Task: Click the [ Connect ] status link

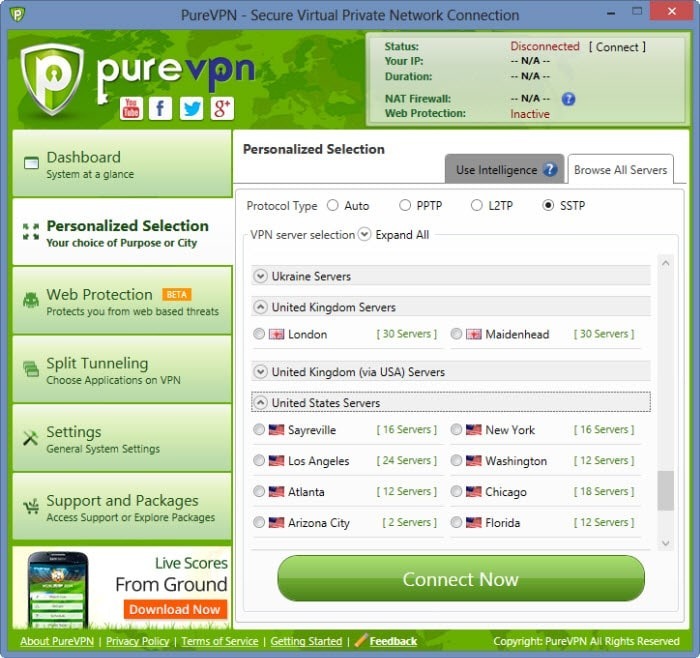Action: pyautogui.click(x=617, y=47)
